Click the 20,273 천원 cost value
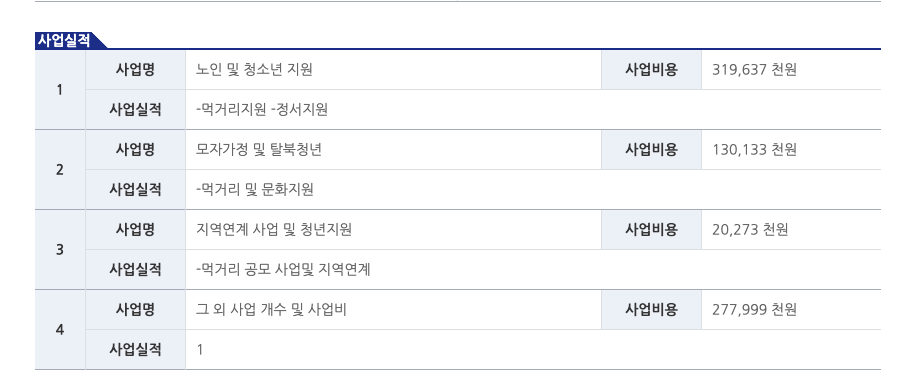 pos(750,229)
